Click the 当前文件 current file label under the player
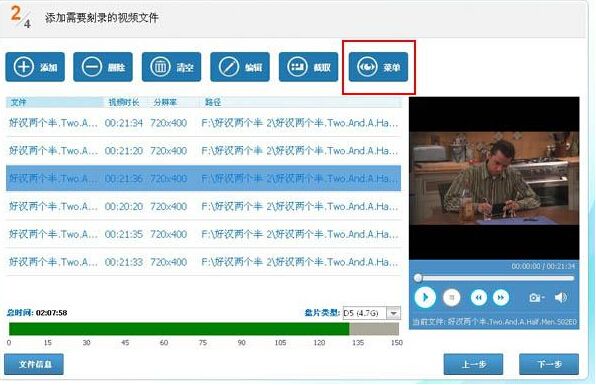The width and height of the screenshot is (596, 385). tap(495, 322)
